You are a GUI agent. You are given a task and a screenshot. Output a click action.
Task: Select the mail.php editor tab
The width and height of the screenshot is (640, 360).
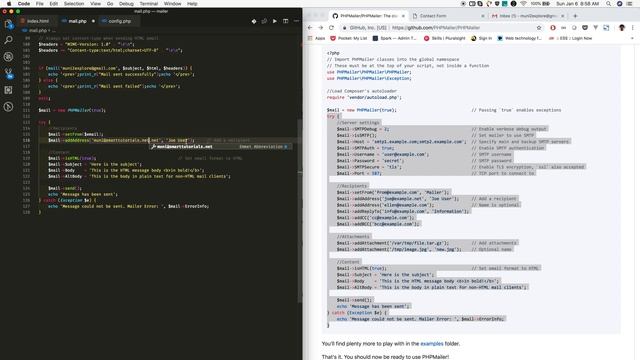77,21
